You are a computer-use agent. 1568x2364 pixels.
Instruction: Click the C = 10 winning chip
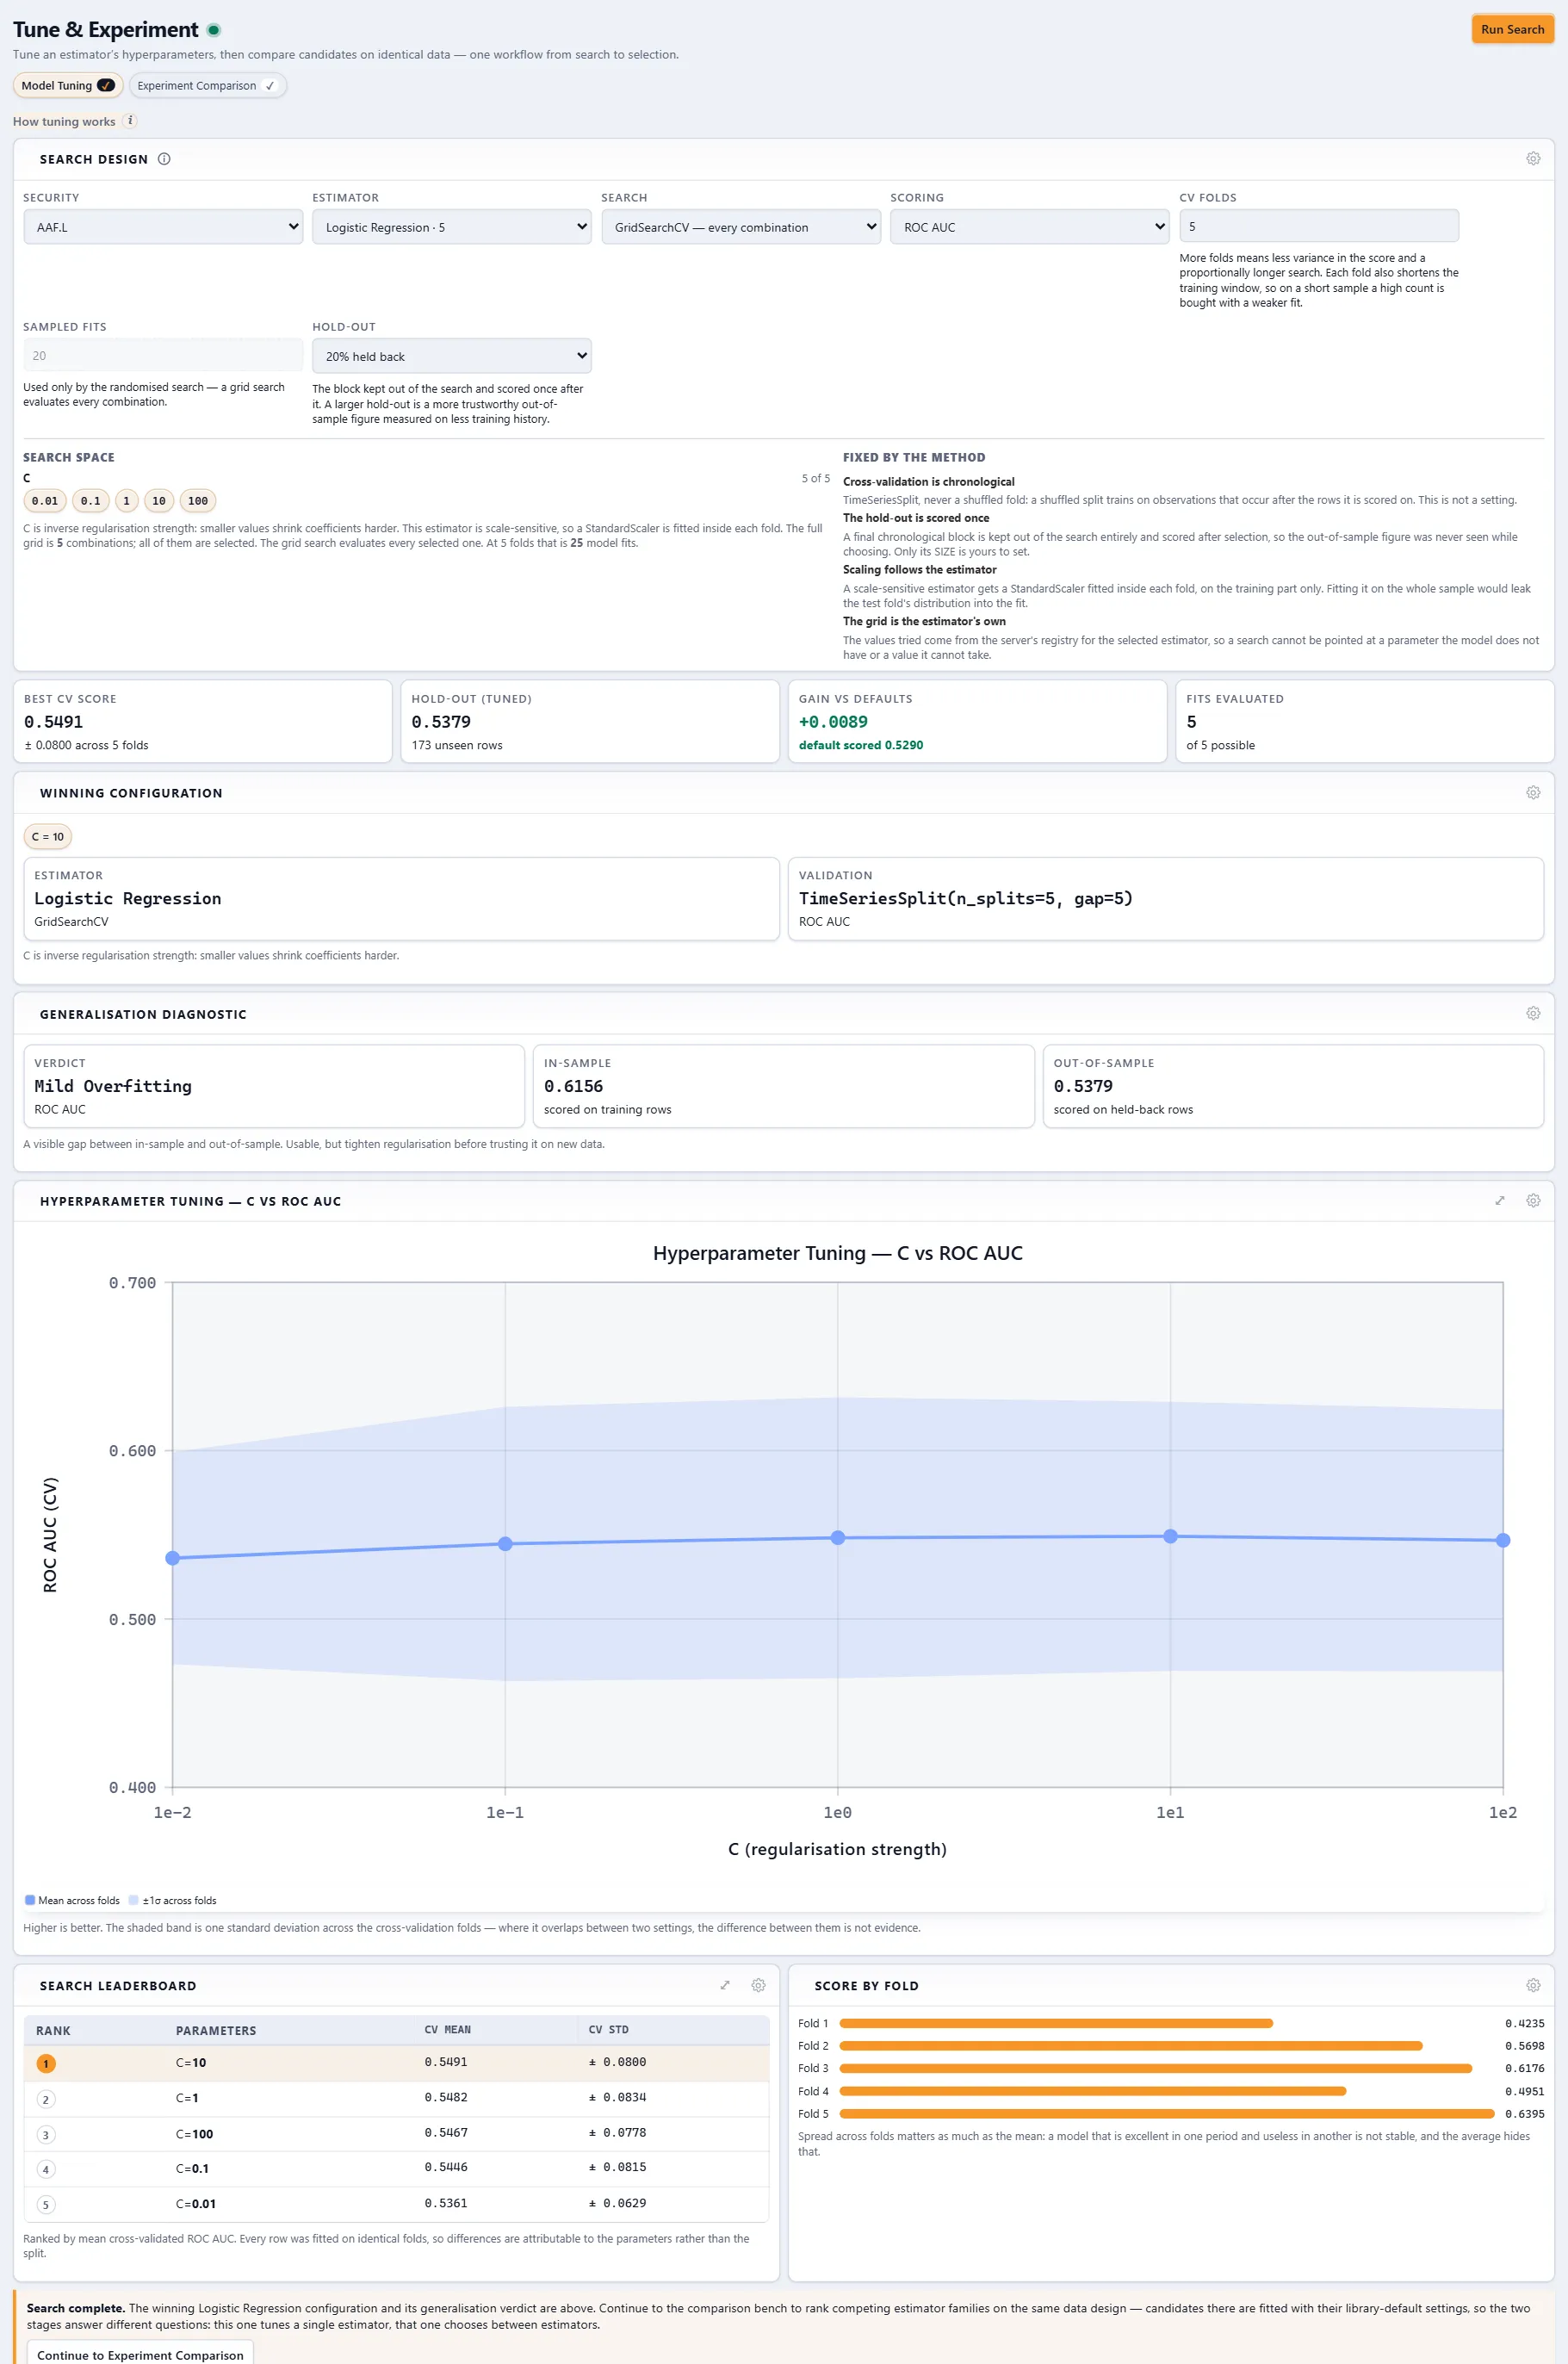[x=47, y=837]
